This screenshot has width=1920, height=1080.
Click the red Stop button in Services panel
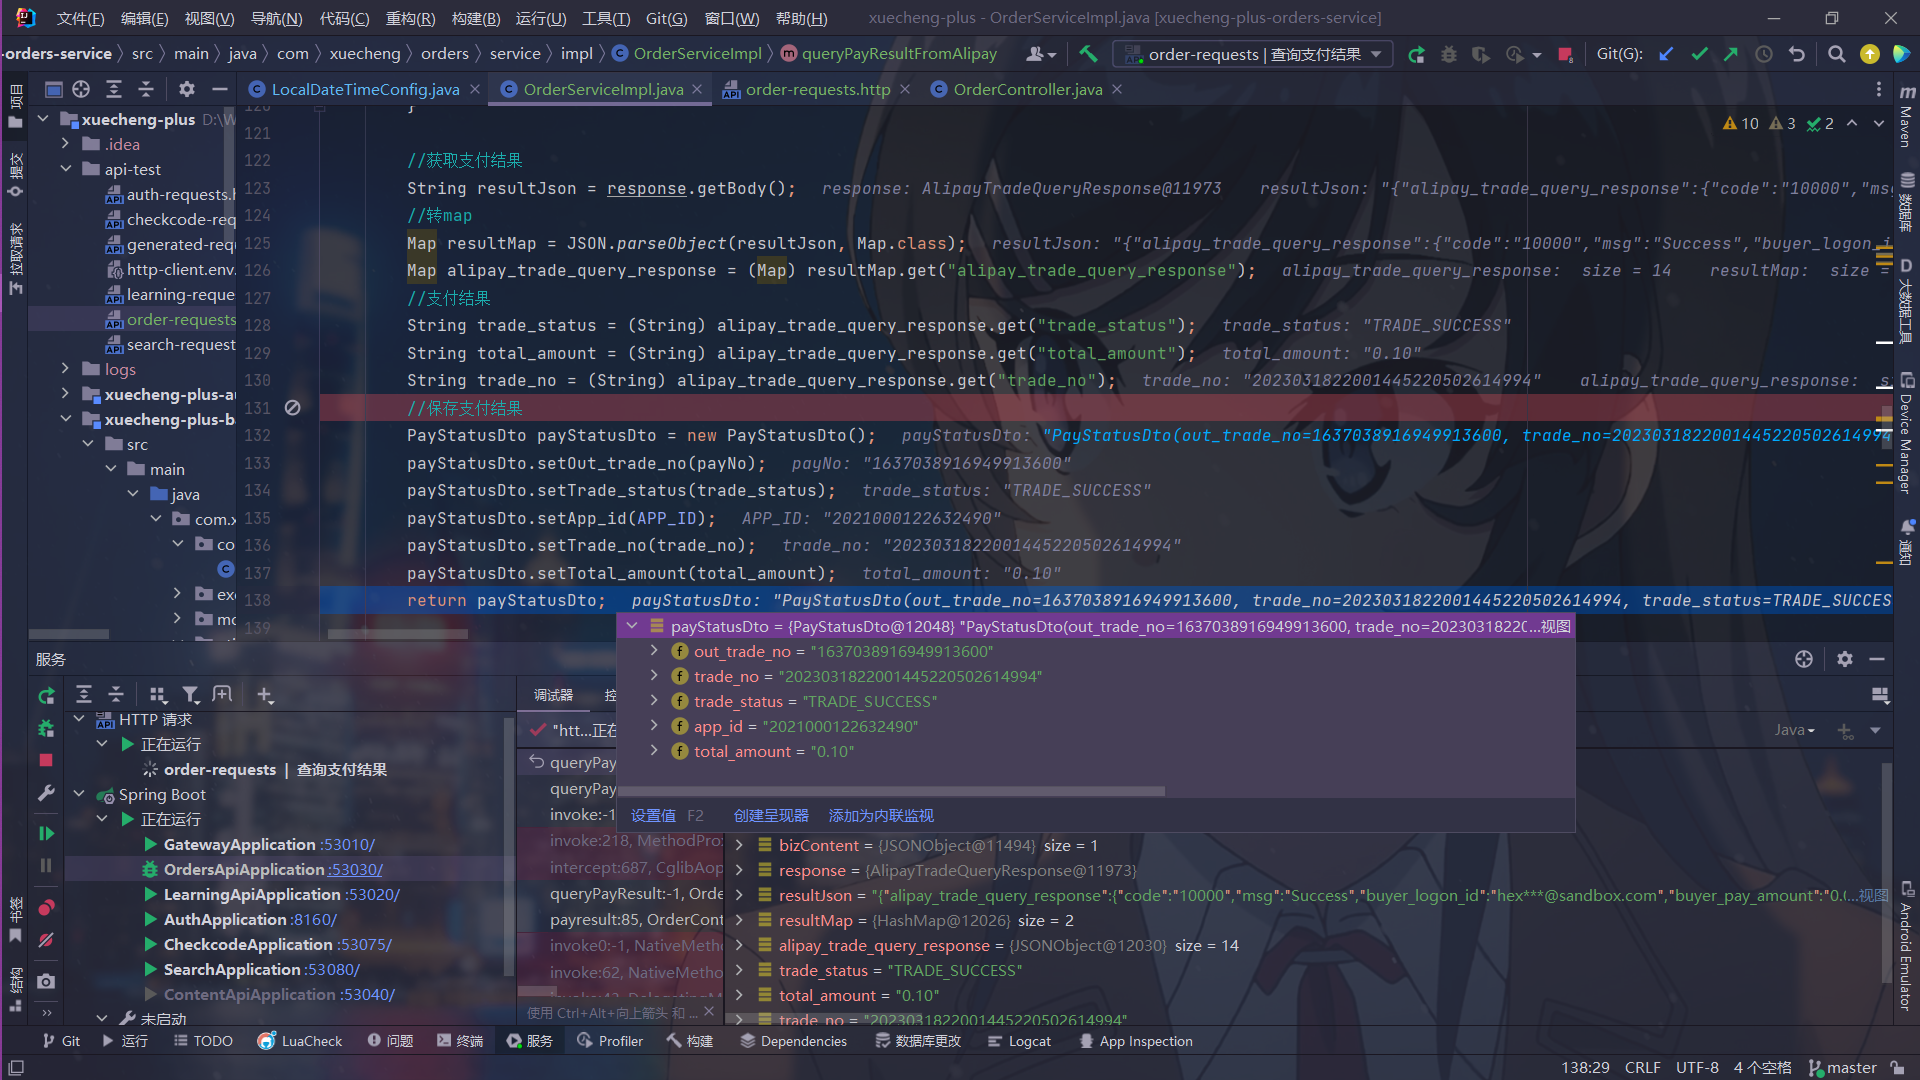pyautogui.click(x=46, y=761)
